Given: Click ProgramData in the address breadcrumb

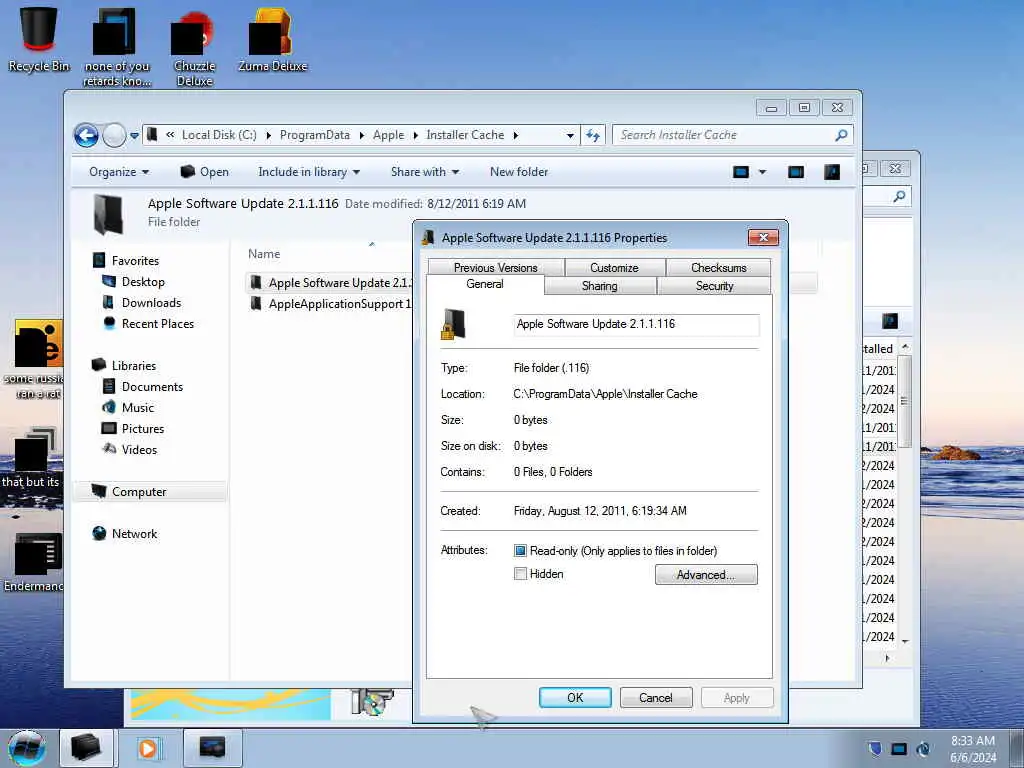Looking at the screenshot, I should 315,135.
